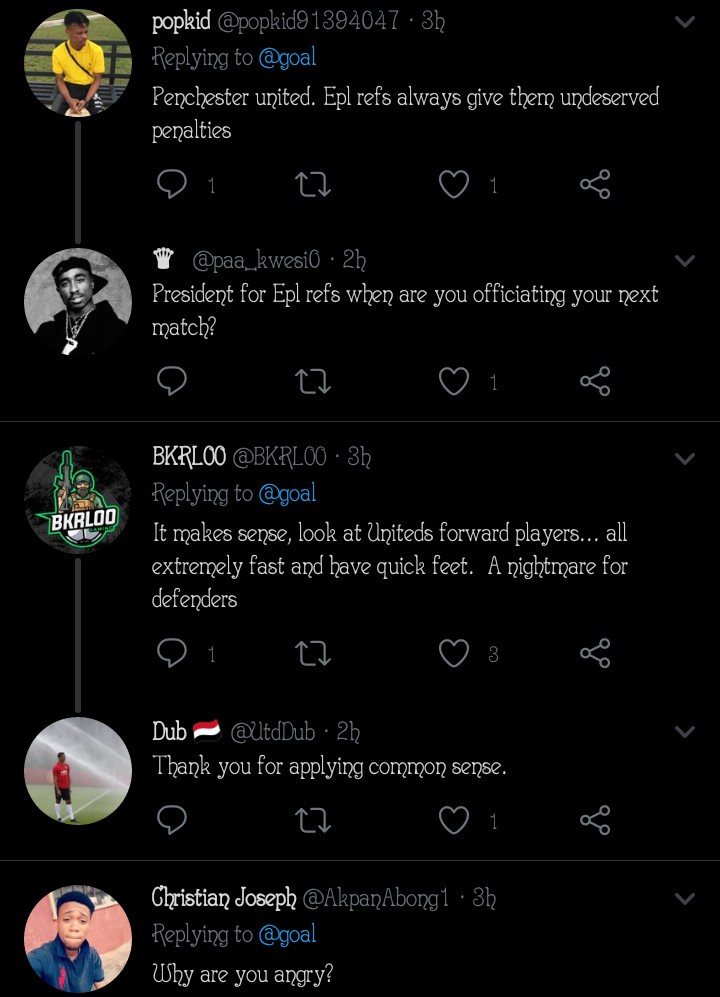Open dropdown menu on popkid's tweet
Image resolution: width=720 pixels, height=997 pixels.
(x=685, y=22)
